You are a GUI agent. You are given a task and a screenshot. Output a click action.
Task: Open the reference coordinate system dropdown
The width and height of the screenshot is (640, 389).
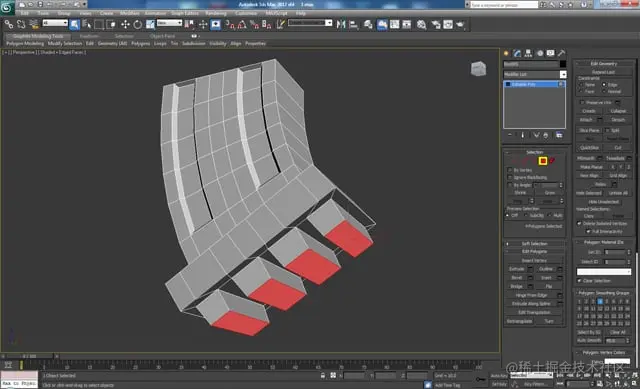click(x=169, y=23)
